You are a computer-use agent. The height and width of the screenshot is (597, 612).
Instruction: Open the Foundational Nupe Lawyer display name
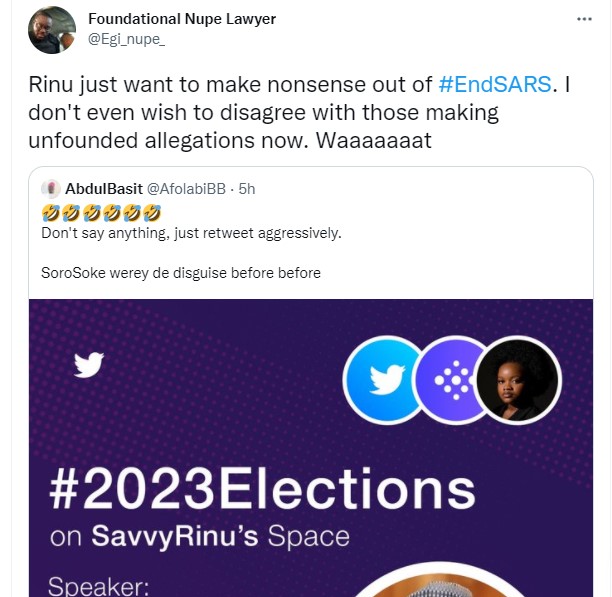(x=182, y=19)
